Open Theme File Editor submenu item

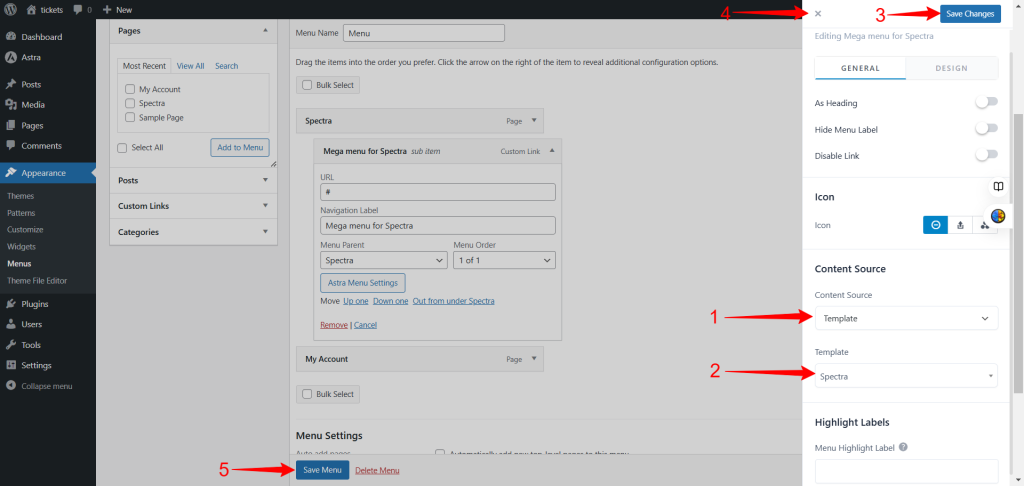[37, 281]
